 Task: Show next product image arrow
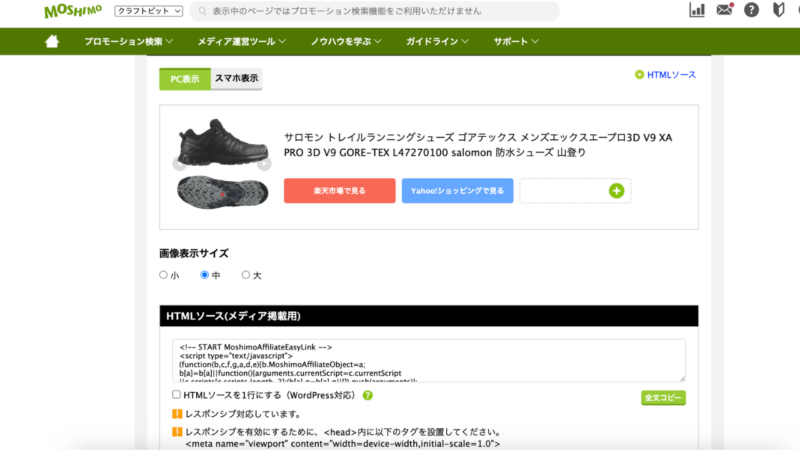pos(264,164)
